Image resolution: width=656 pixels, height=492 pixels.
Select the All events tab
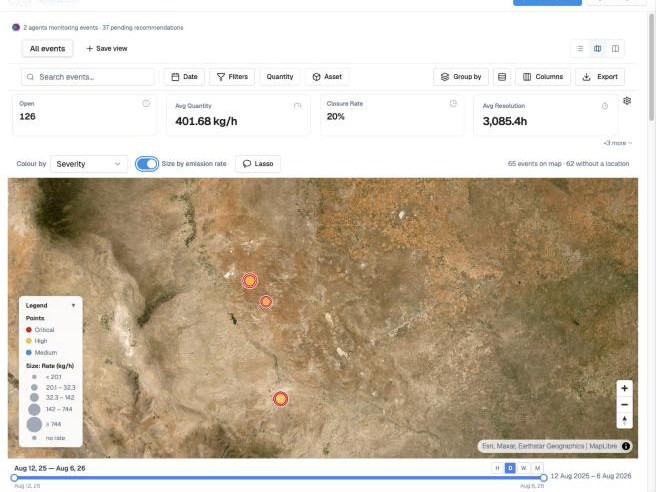point(47,49)
